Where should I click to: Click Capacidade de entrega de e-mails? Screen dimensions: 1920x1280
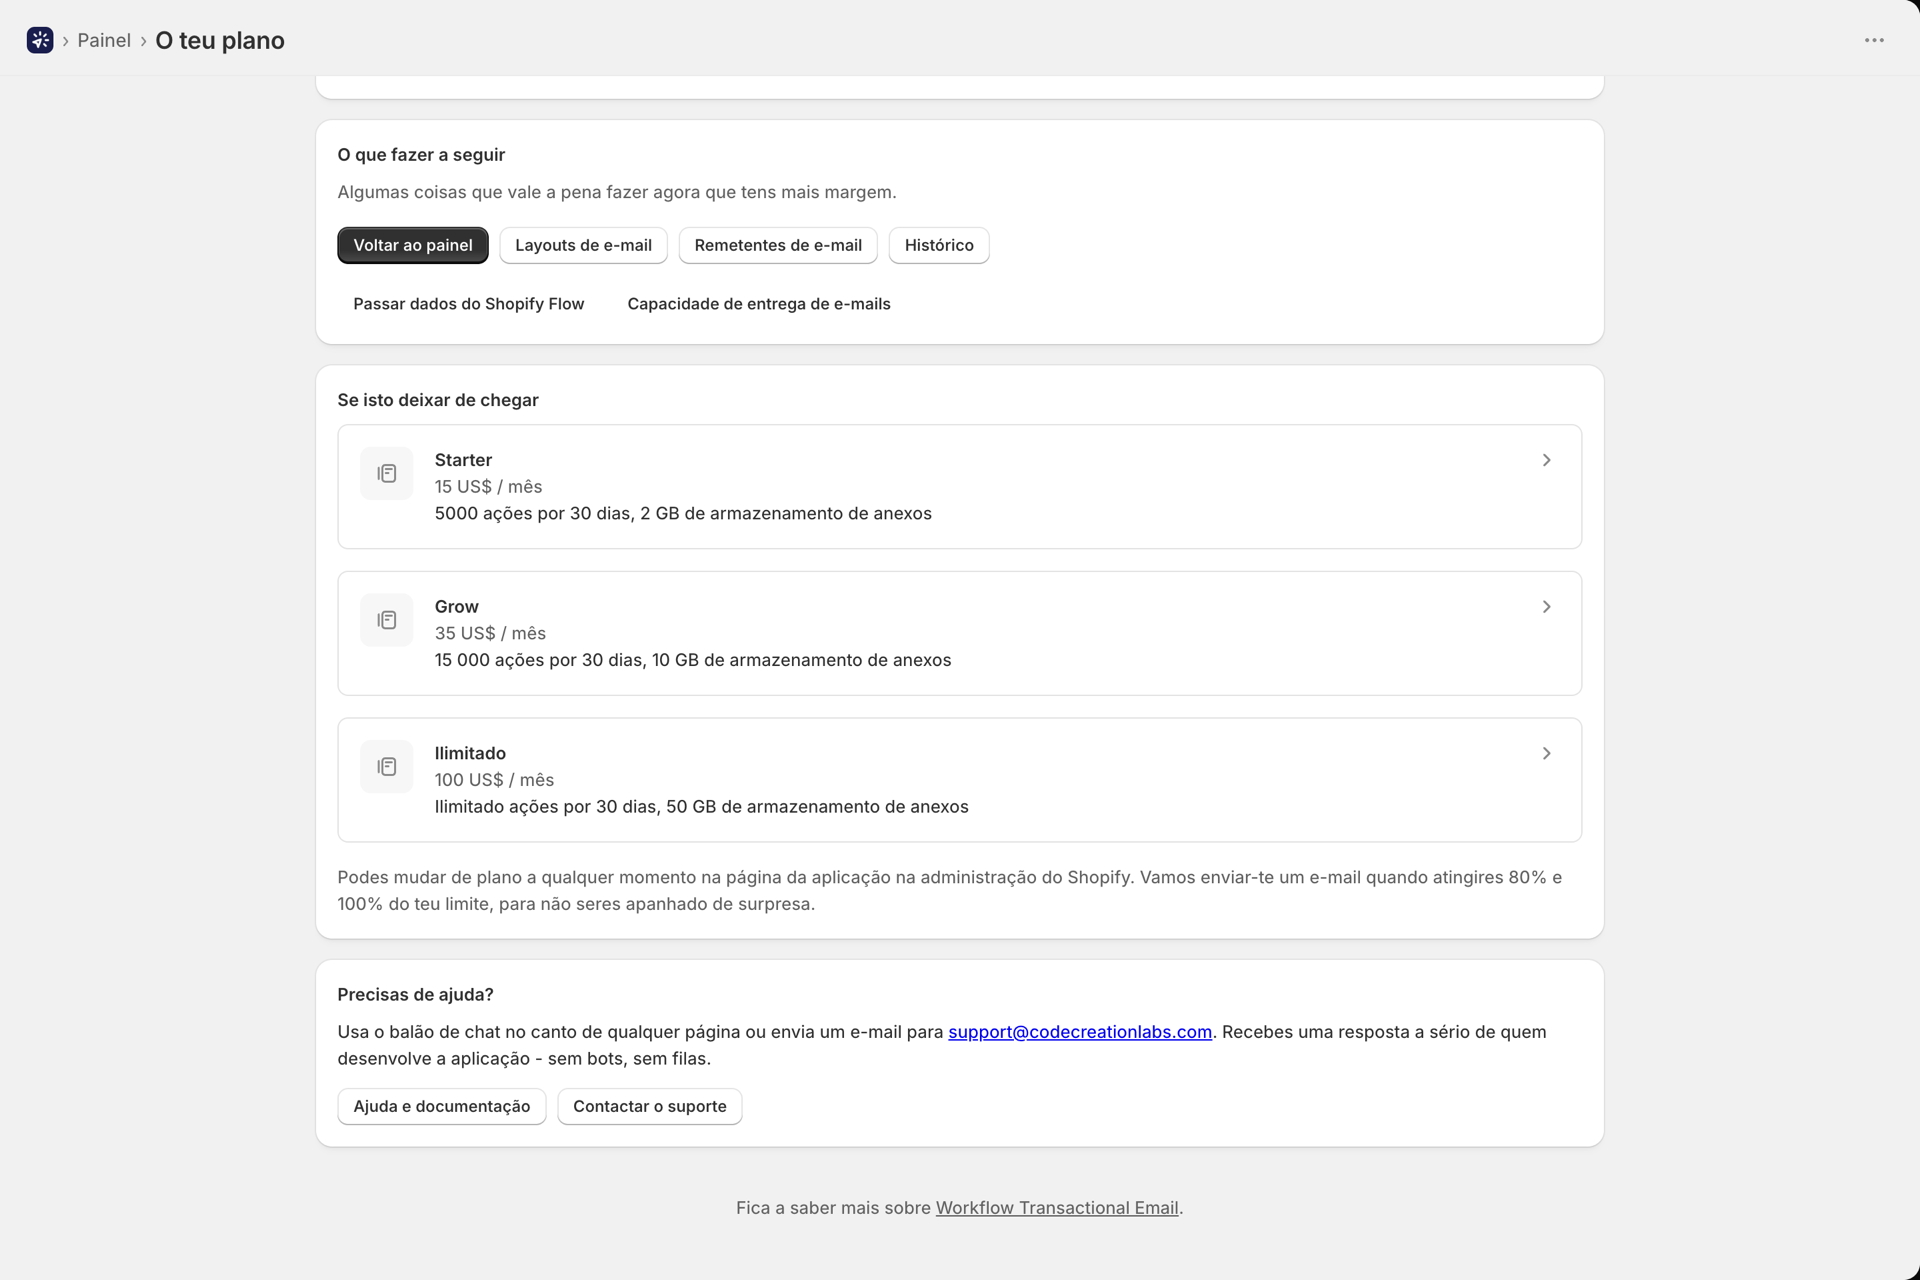click(x=759, y=304)
